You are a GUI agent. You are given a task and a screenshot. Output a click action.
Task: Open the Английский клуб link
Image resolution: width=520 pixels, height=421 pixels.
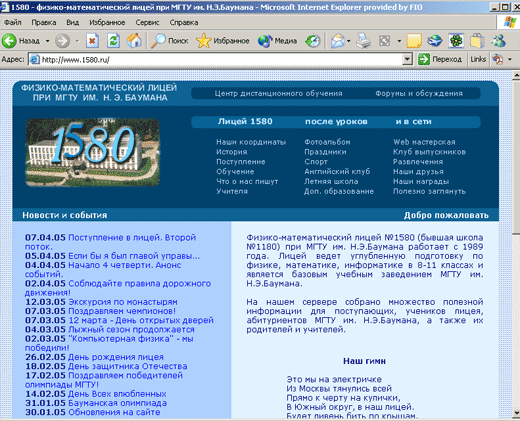click(337, 172)
